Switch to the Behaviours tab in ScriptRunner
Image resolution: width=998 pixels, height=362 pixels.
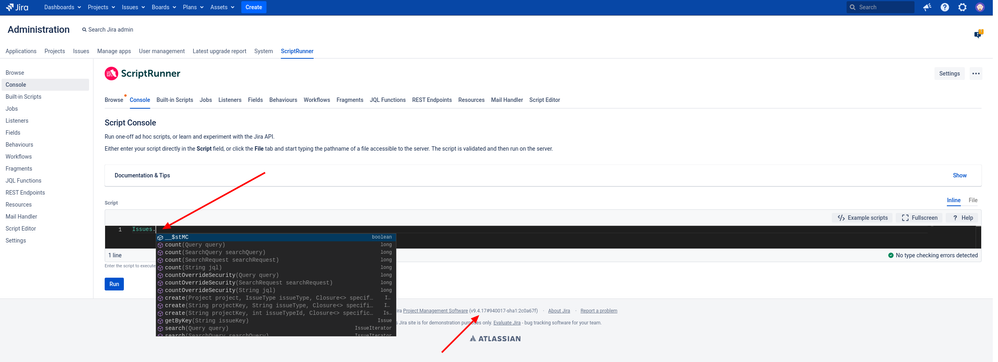pos(283,100)
